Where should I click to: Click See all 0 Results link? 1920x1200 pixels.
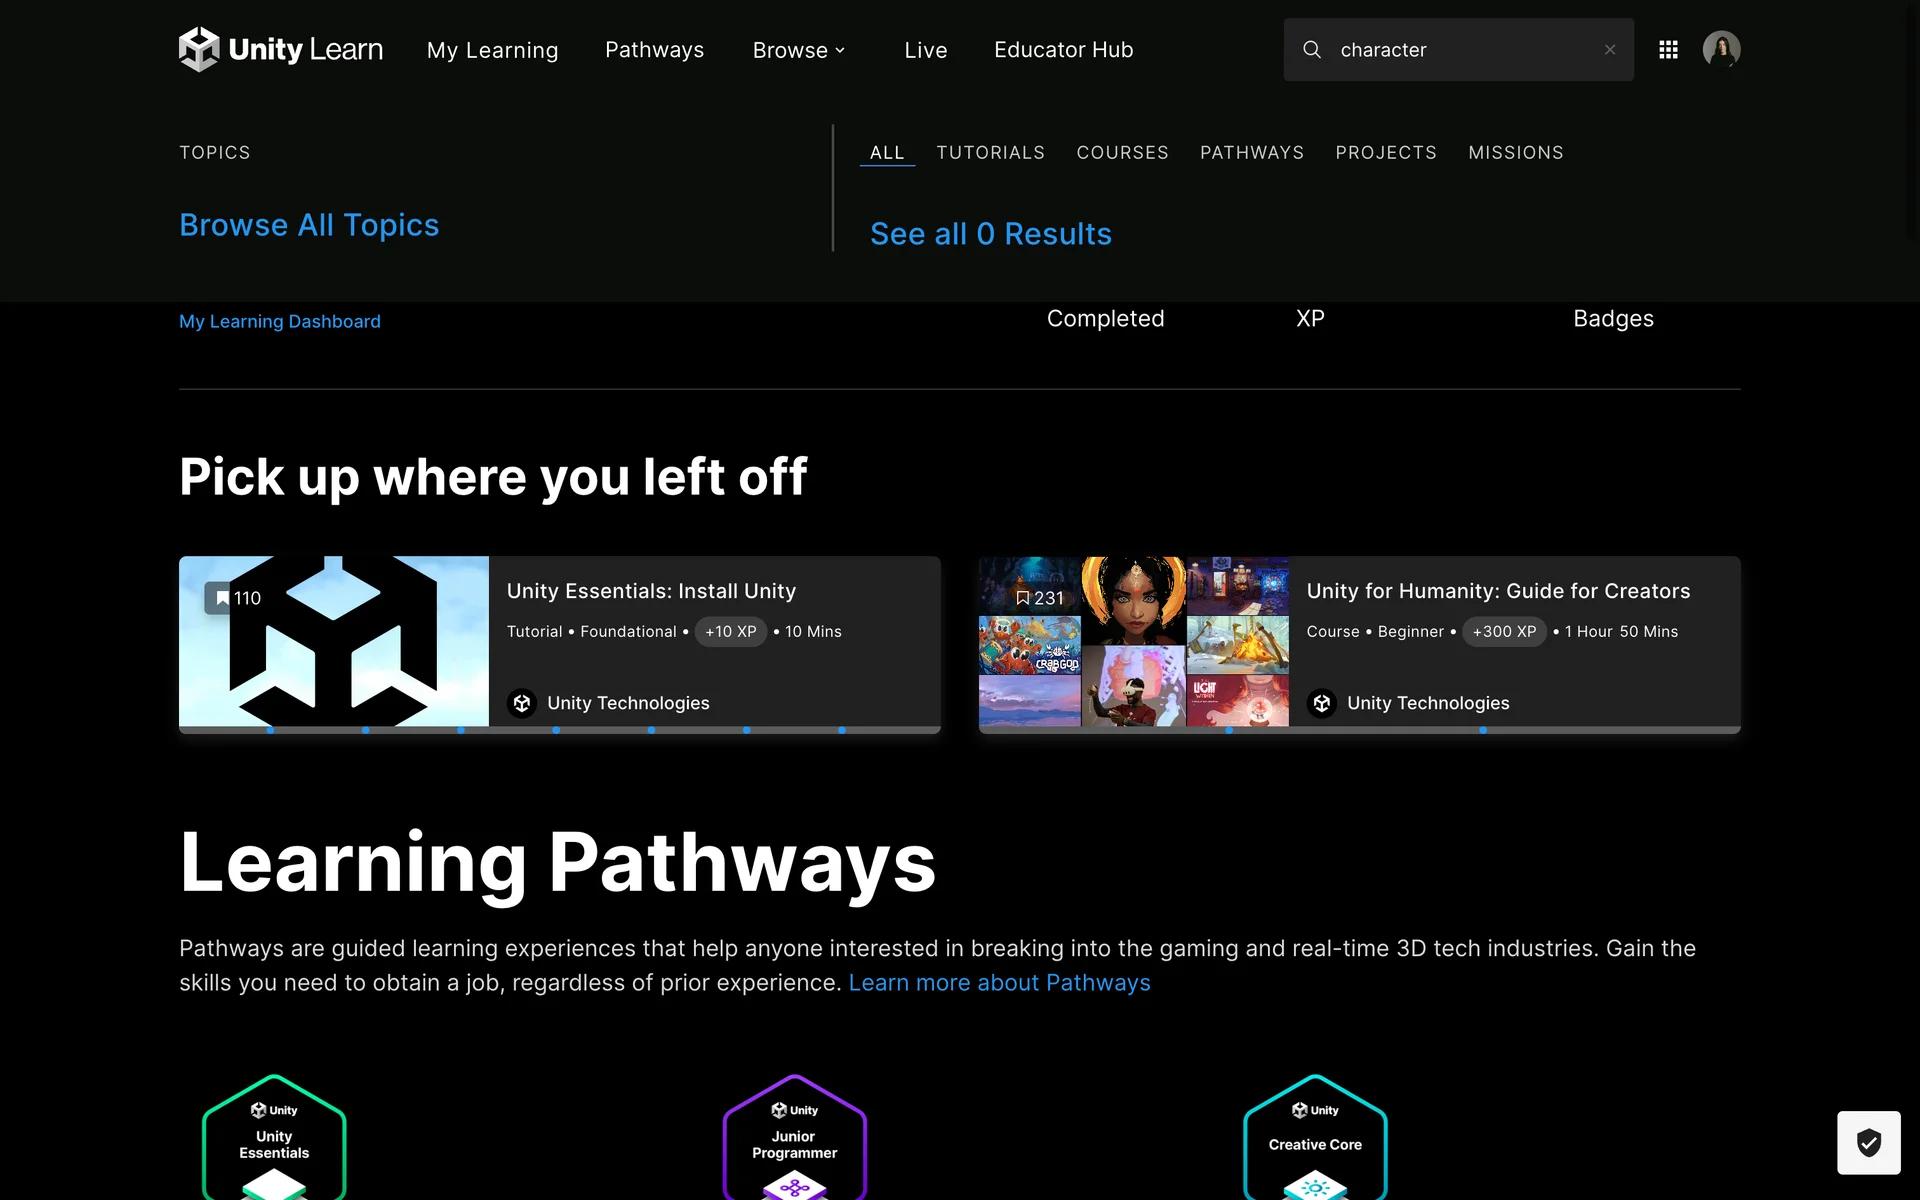click(990, 234)
